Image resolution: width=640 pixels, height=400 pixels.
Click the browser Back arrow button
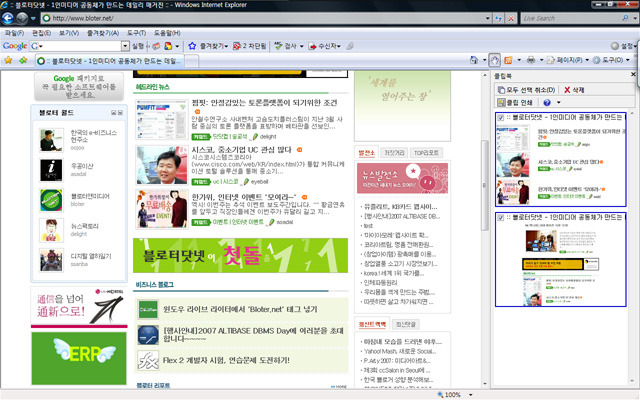pos(8,18)
